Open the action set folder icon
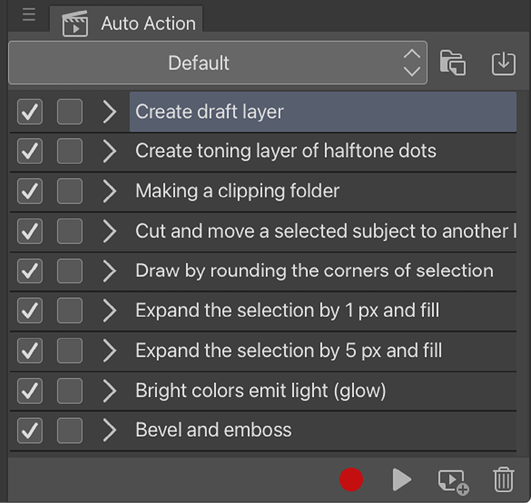Viewport: 531px width, 503px height. [x=453, y=63]
